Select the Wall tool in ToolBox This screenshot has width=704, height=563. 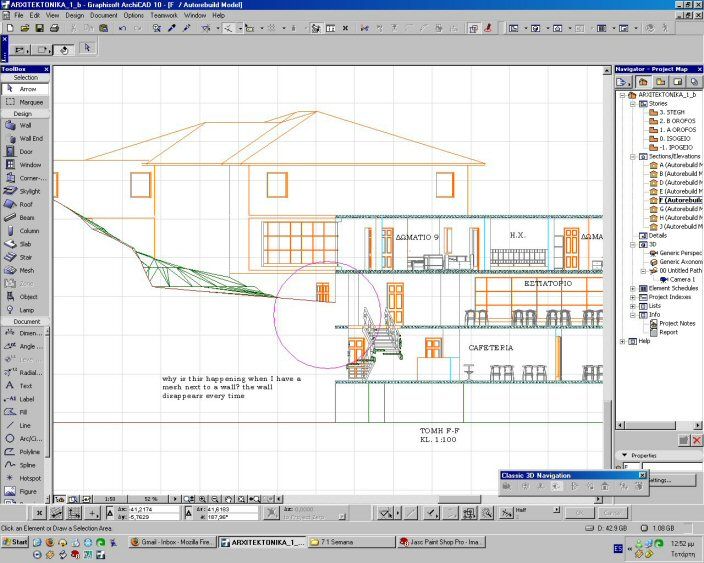24,126
